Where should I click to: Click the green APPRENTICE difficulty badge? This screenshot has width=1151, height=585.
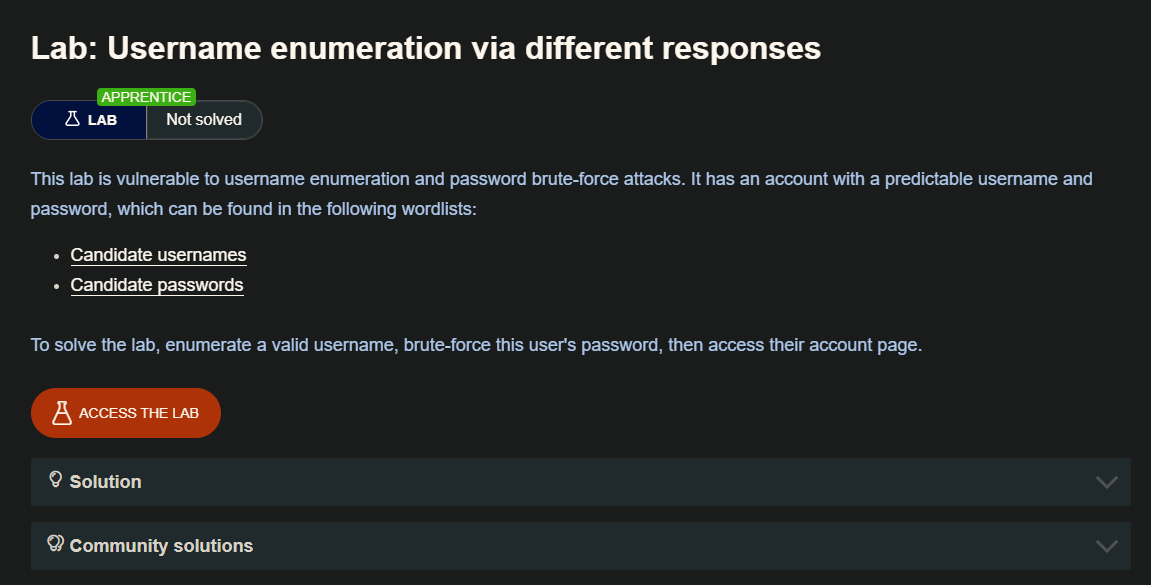pos(146,97)
